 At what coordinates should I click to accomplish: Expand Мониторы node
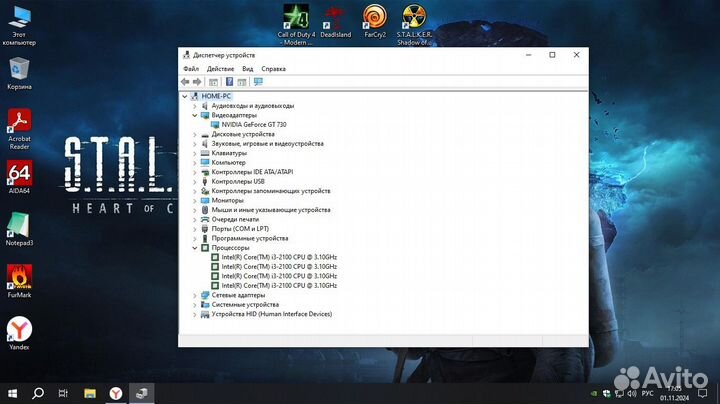[x=195, y=201]
